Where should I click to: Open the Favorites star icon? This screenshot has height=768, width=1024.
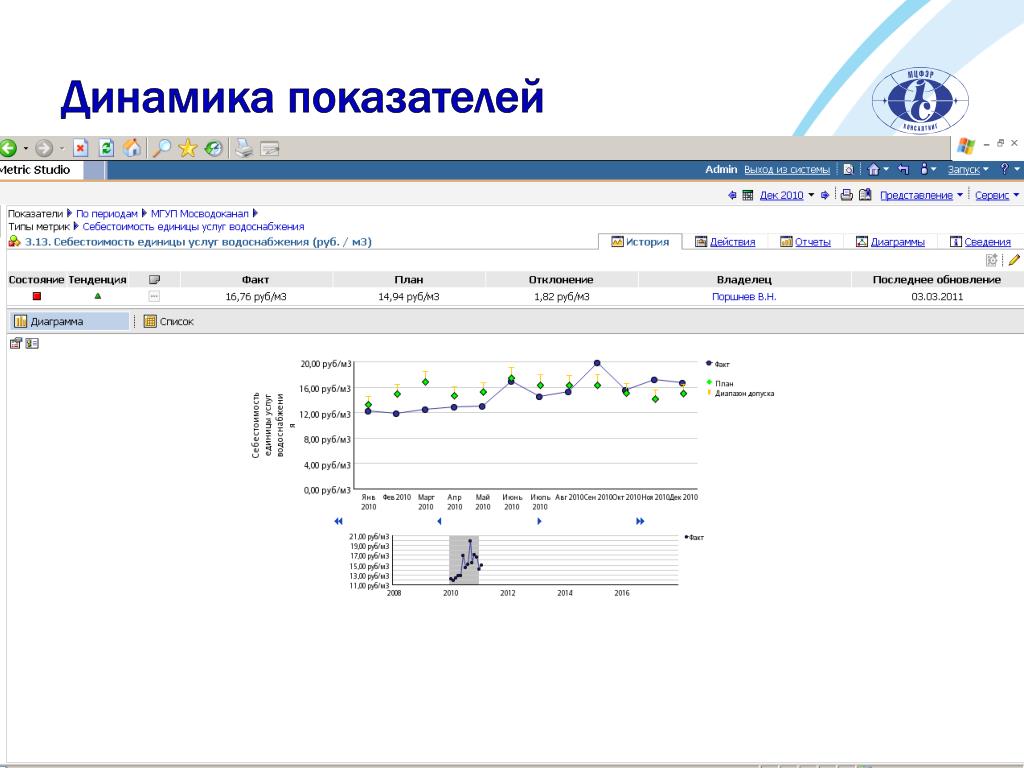pyautogui.click(x=187, y=148)
